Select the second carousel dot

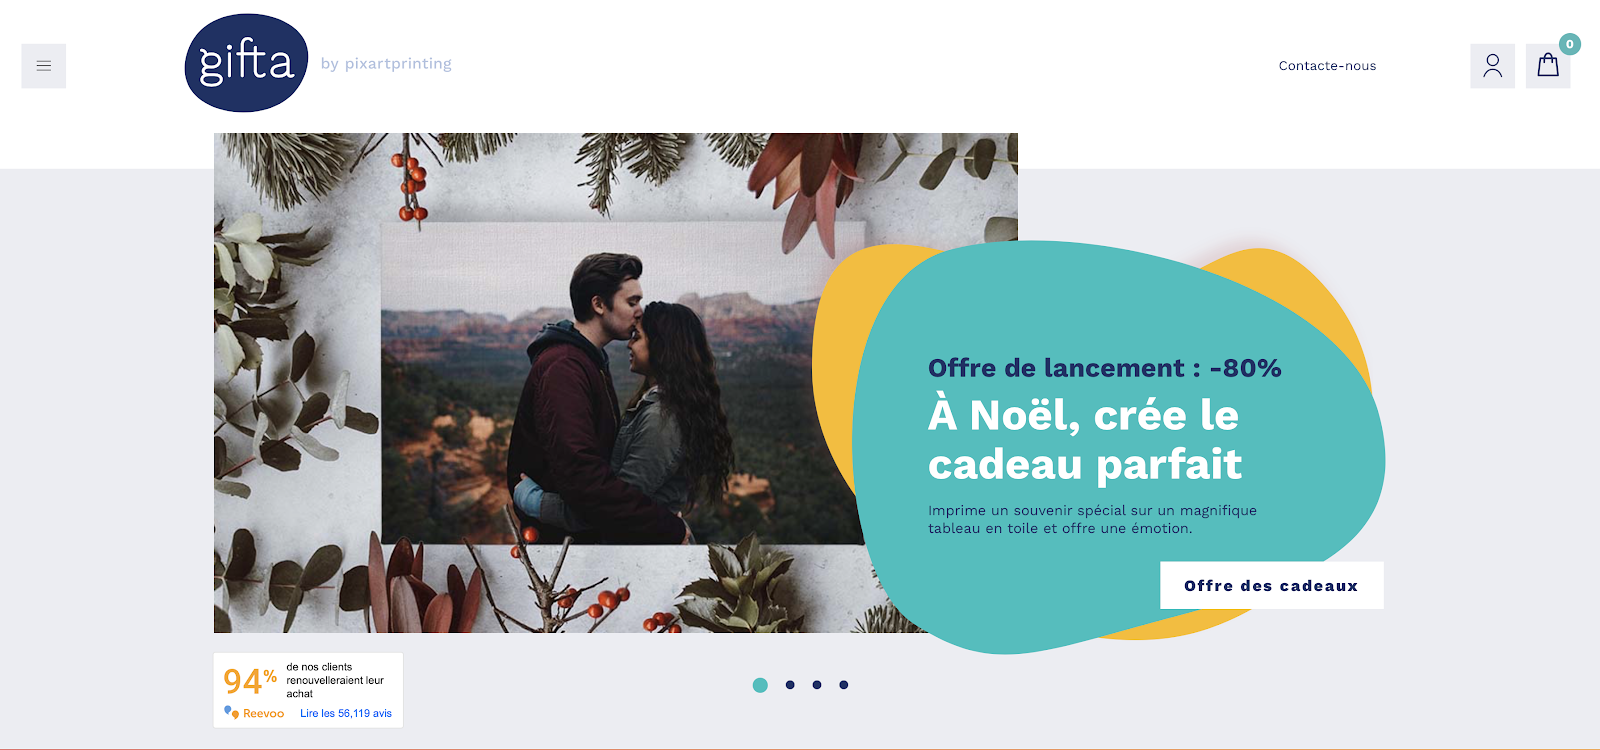(790, 685)
